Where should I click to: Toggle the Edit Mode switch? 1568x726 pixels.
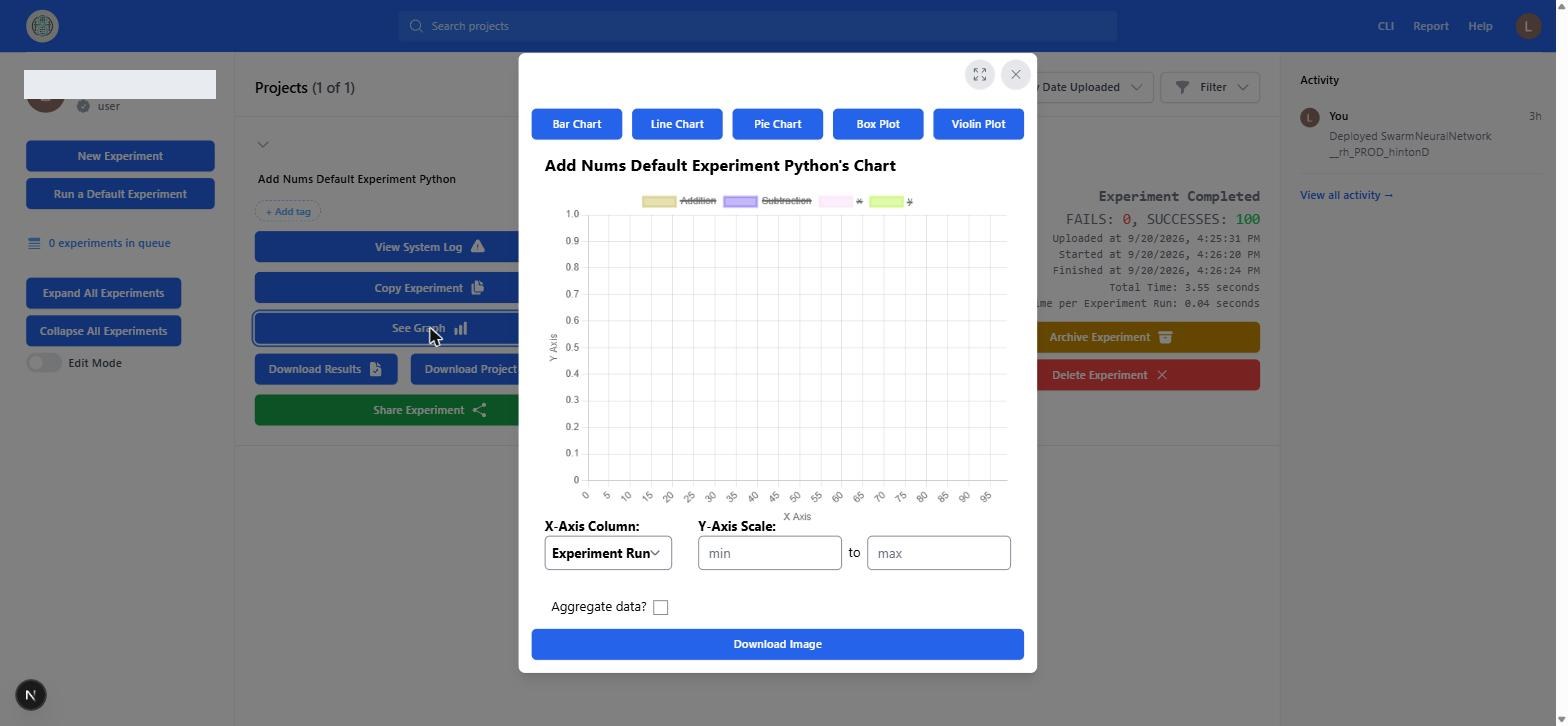[x=44, y=363]
